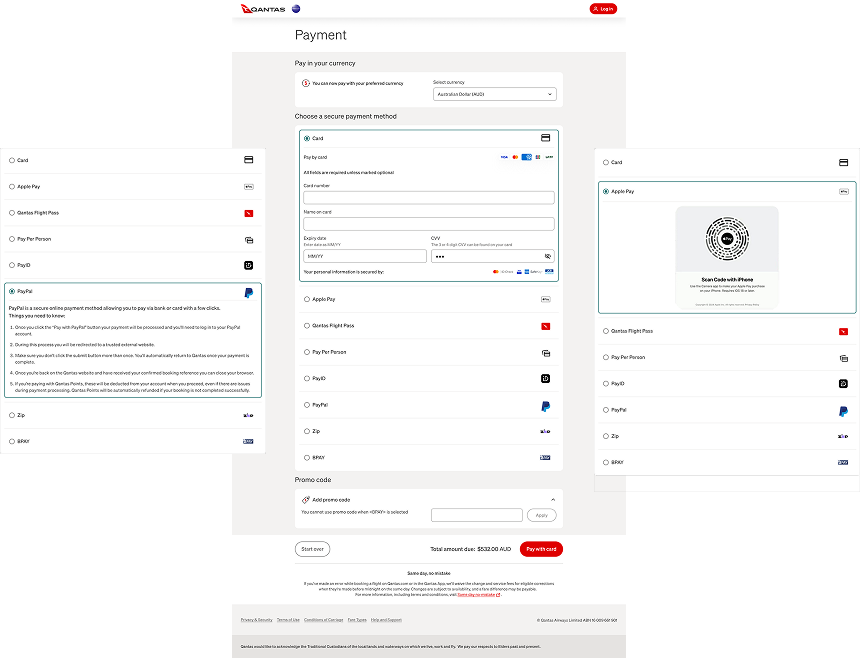Click the Log in button in the header

coord(603,9)
